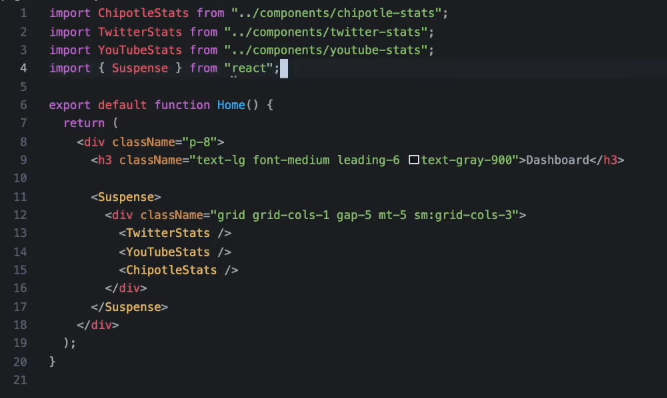Click the sm:grid-cols-3 class on line 12

[463, 215]
